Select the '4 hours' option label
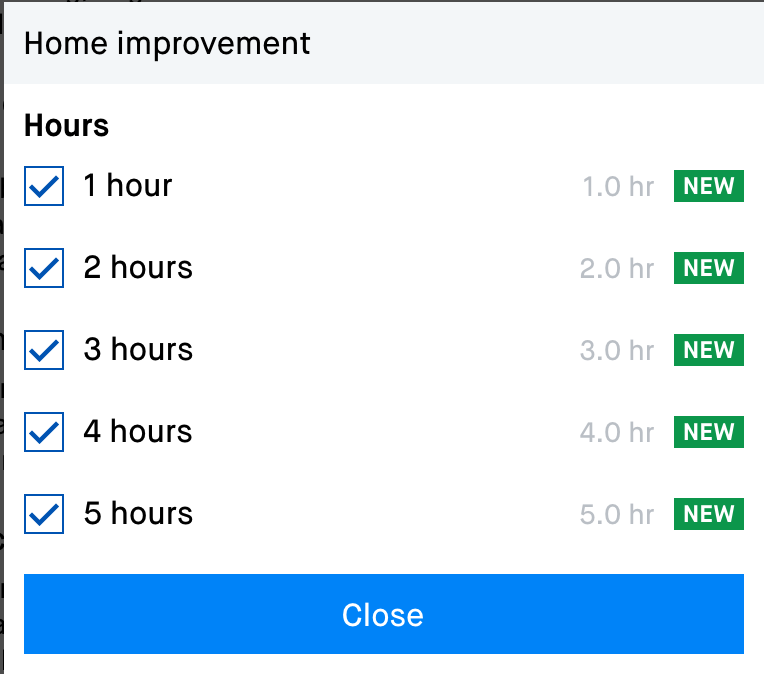The height and width of the screenshot is (674, 764). pos(138,432)
